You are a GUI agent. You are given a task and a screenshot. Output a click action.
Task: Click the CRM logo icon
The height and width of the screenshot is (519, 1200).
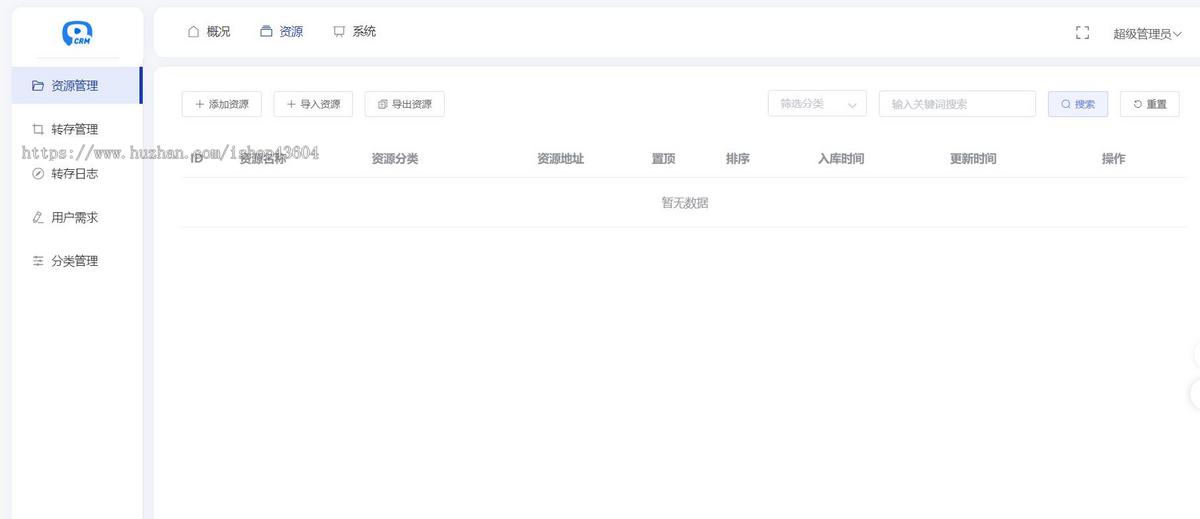pyautogui.click(x=77, y=33)
